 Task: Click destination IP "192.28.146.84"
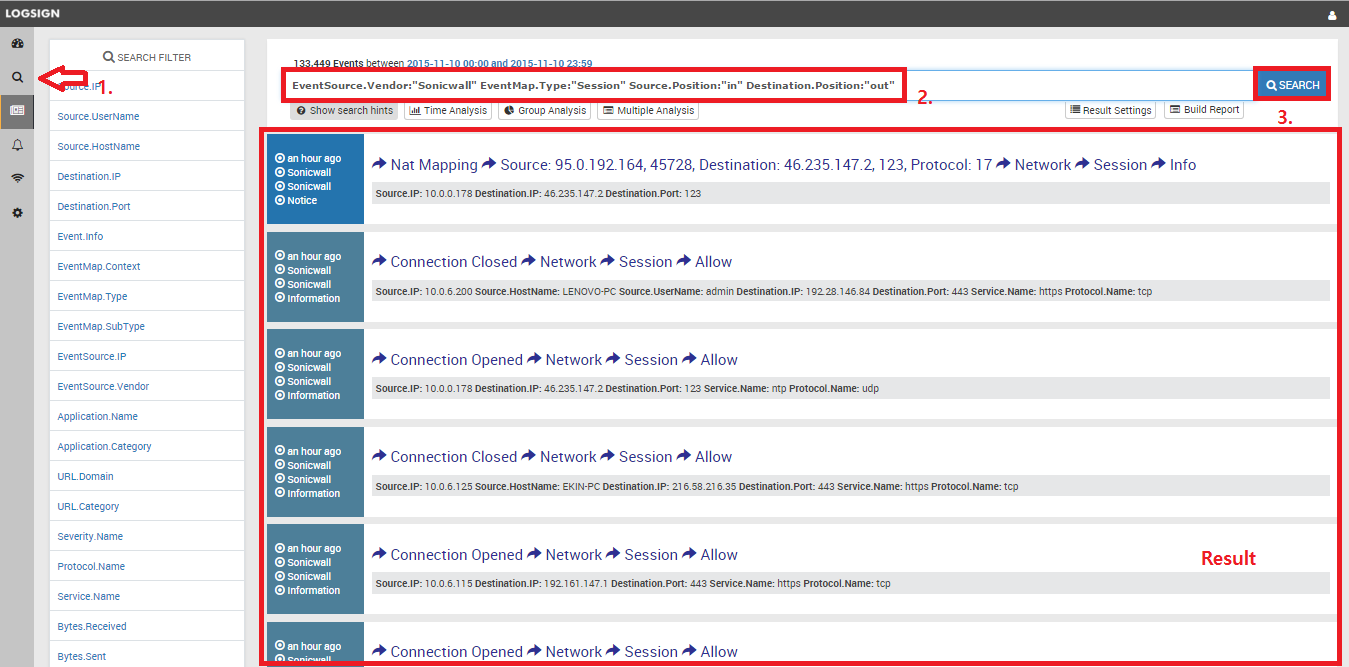838,291
